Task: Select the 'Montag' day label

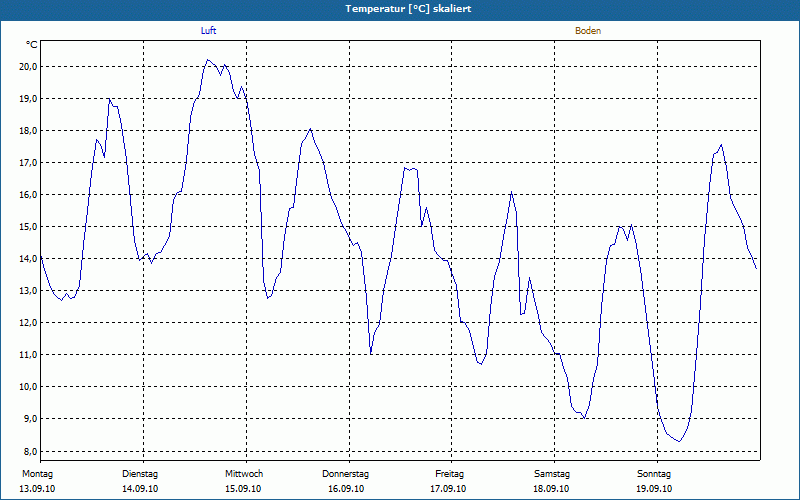Action: [37, 474]
